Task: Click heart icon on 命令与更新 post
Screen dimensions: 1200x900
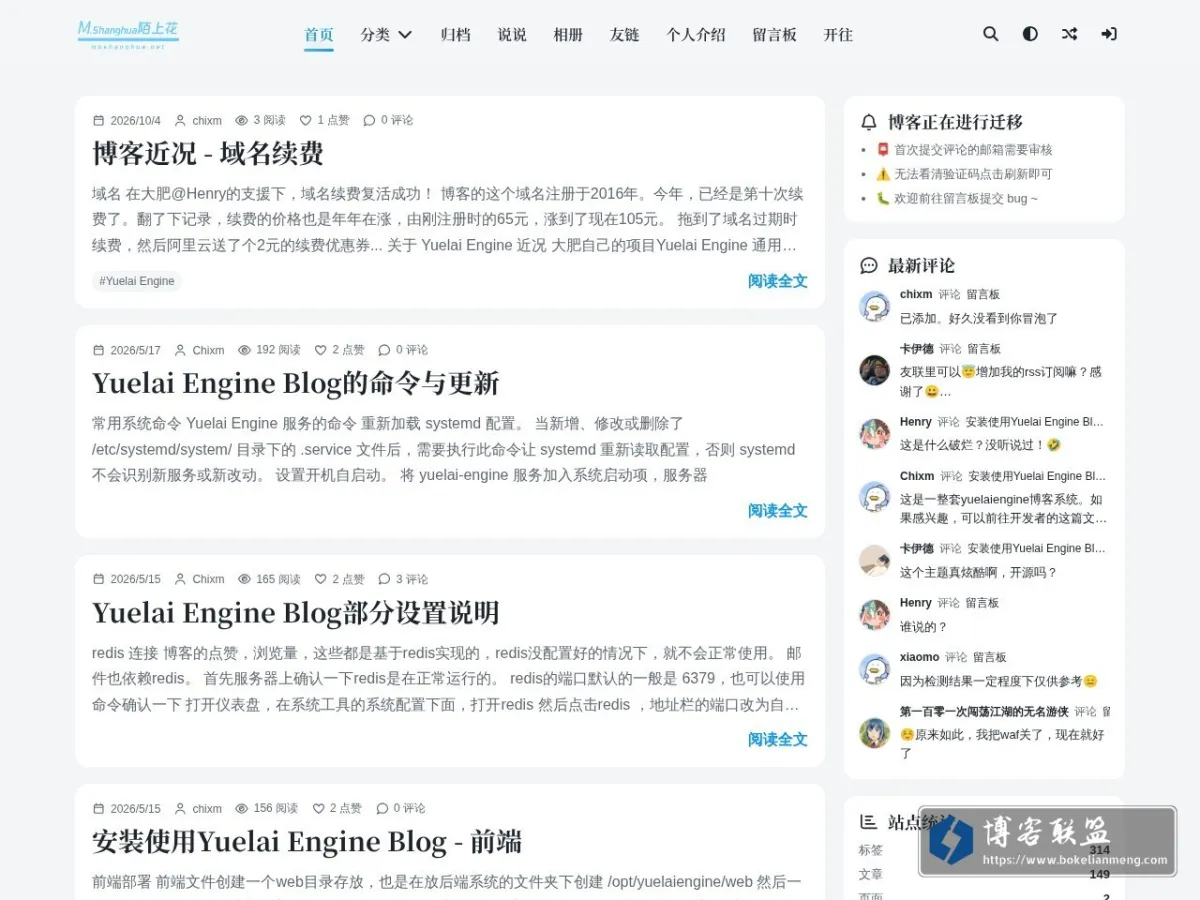Action: [x=321, y=350]
